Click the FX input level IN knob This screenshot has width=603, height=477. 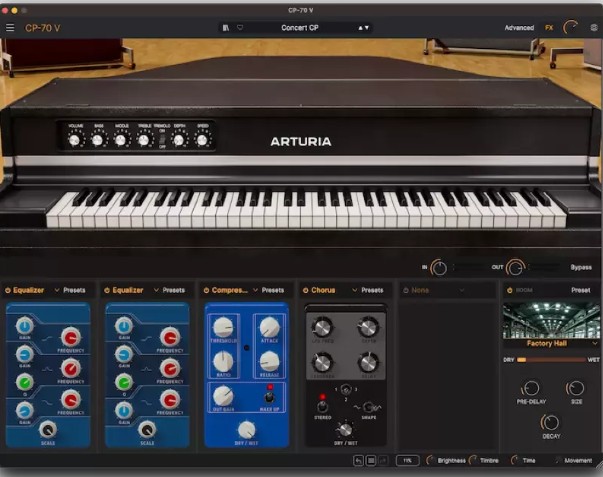[x=438, y=267]
